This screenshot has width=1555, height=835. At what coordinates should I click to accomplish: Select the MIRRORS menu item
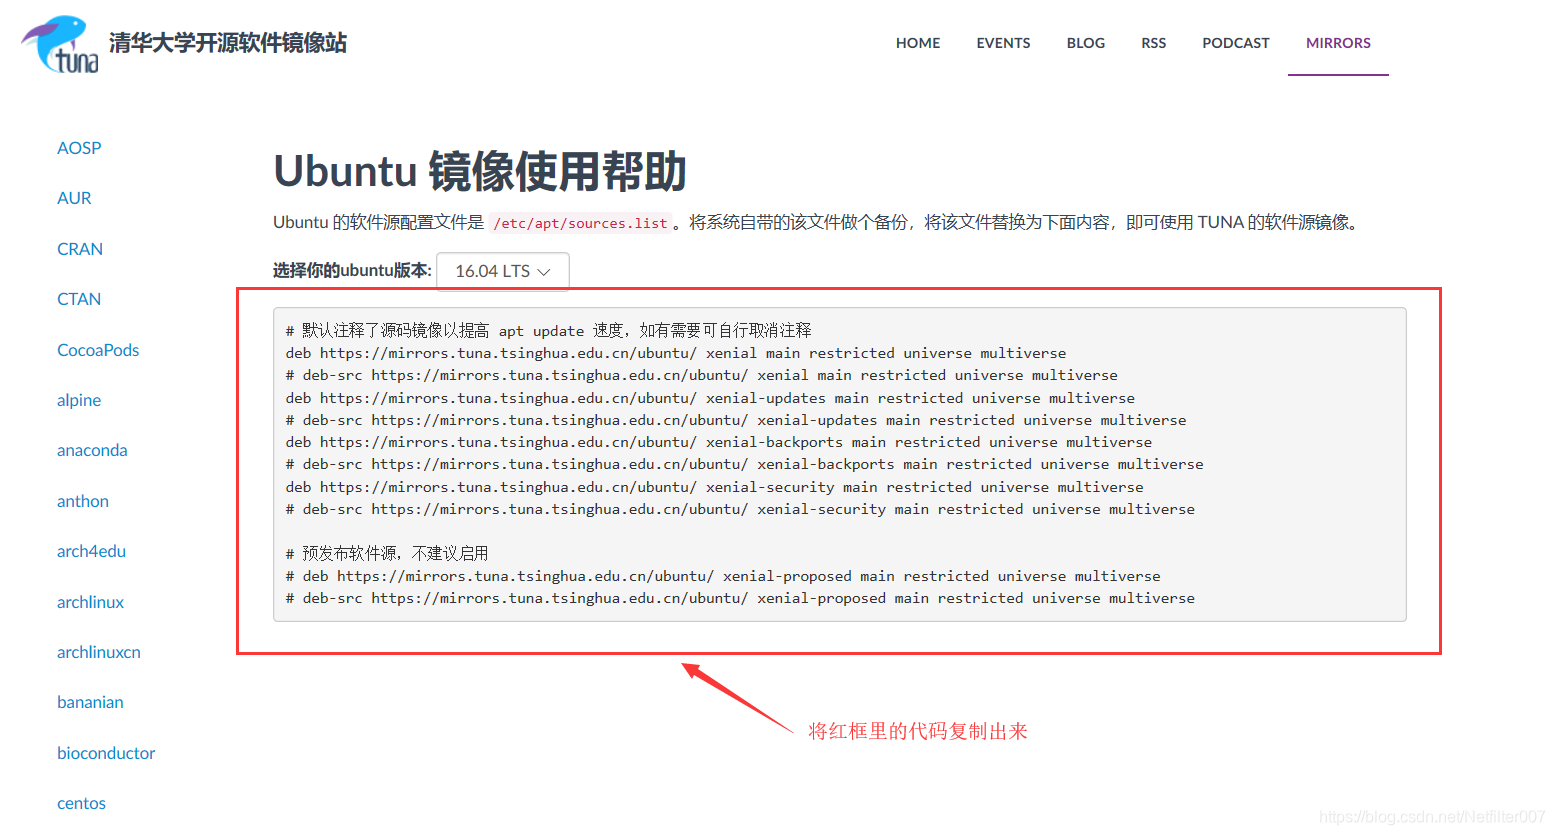click(1338, 43)
